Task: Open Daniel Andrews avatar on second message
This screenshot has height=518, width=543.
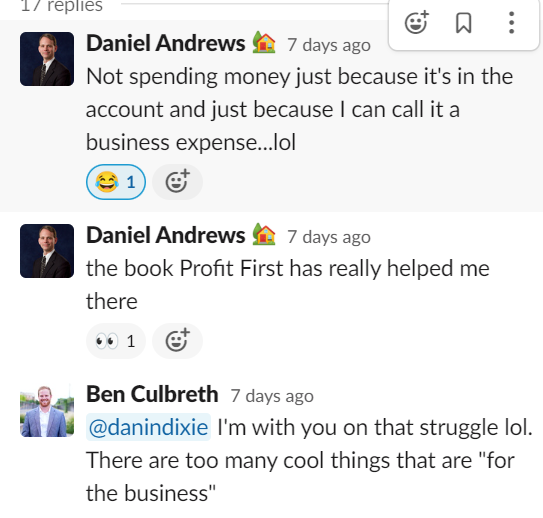Action: tap(47, 251)
